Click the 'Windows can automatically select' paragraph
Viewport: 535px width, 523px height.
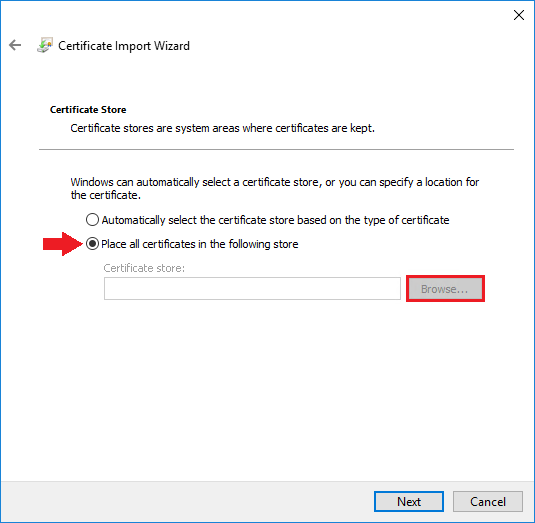pos(275,188)
